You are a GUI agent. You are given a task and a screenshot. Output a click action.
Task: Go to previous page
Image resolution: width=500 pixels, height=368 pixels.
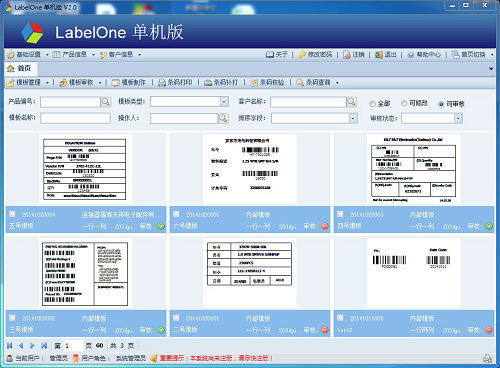pos(21,346)
